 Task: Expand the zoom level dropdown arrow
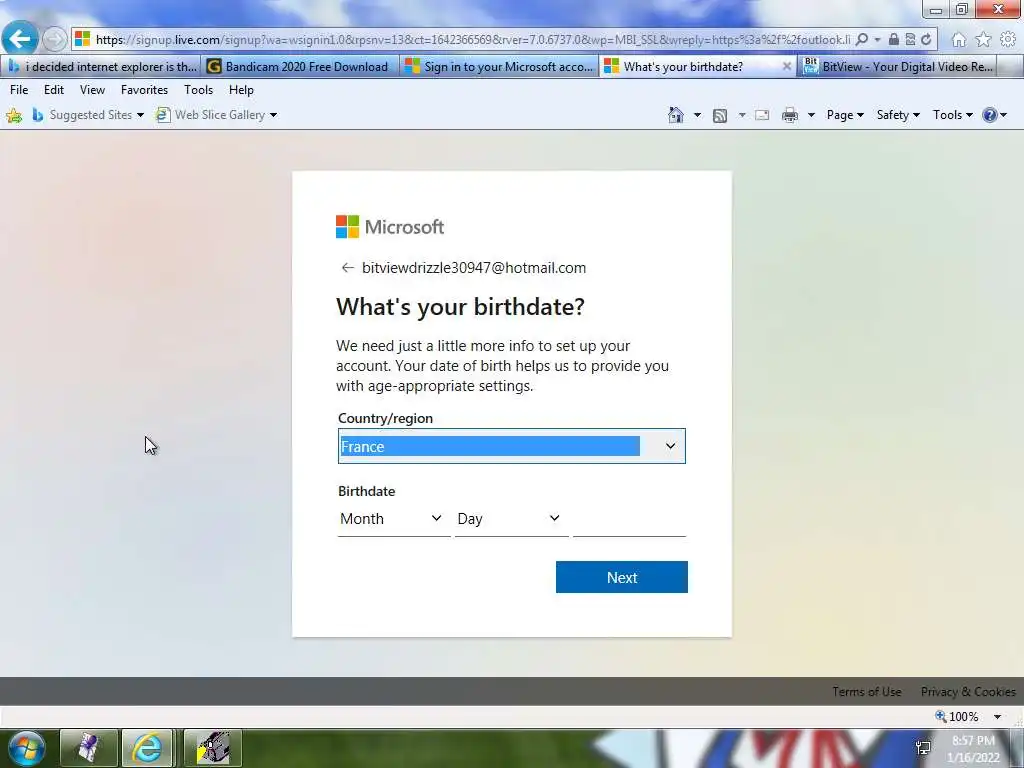point(997,717)
